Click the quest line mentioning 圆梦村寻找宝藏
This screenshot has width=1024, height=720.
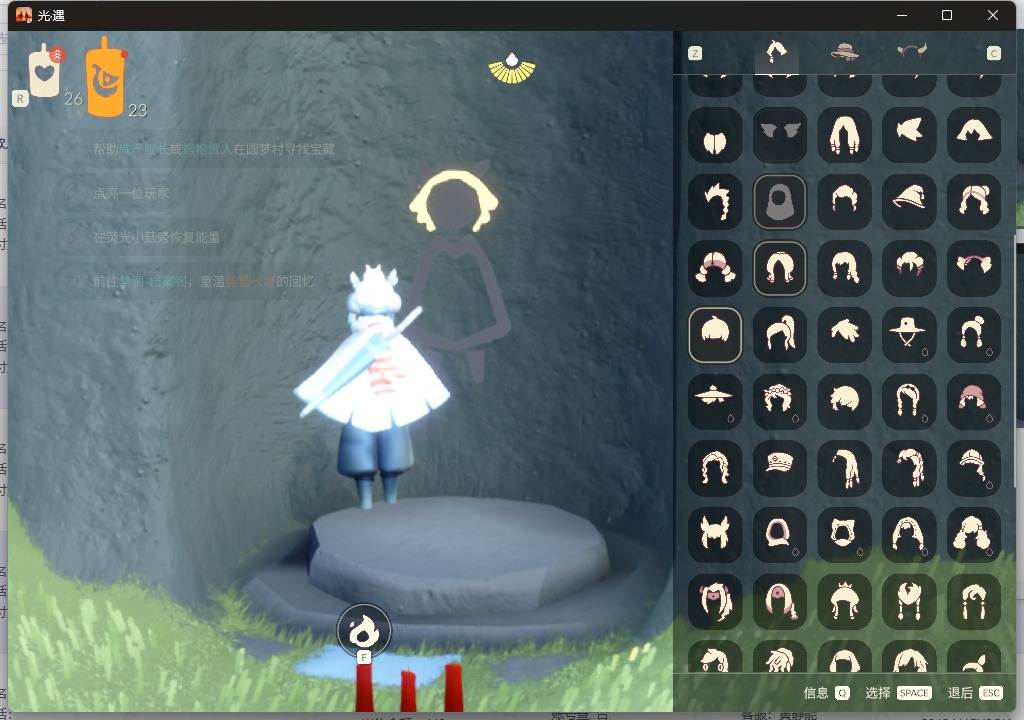click(214, 149)
